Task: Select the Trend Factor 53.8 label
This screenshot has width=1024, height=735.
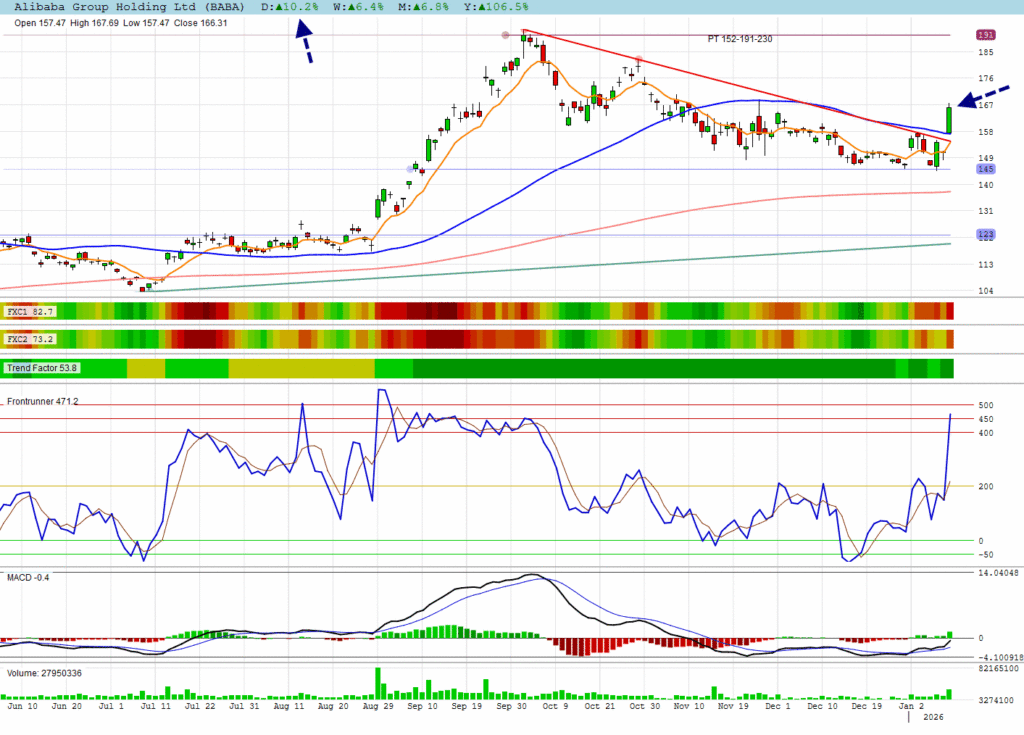Action: coord(43,368)
